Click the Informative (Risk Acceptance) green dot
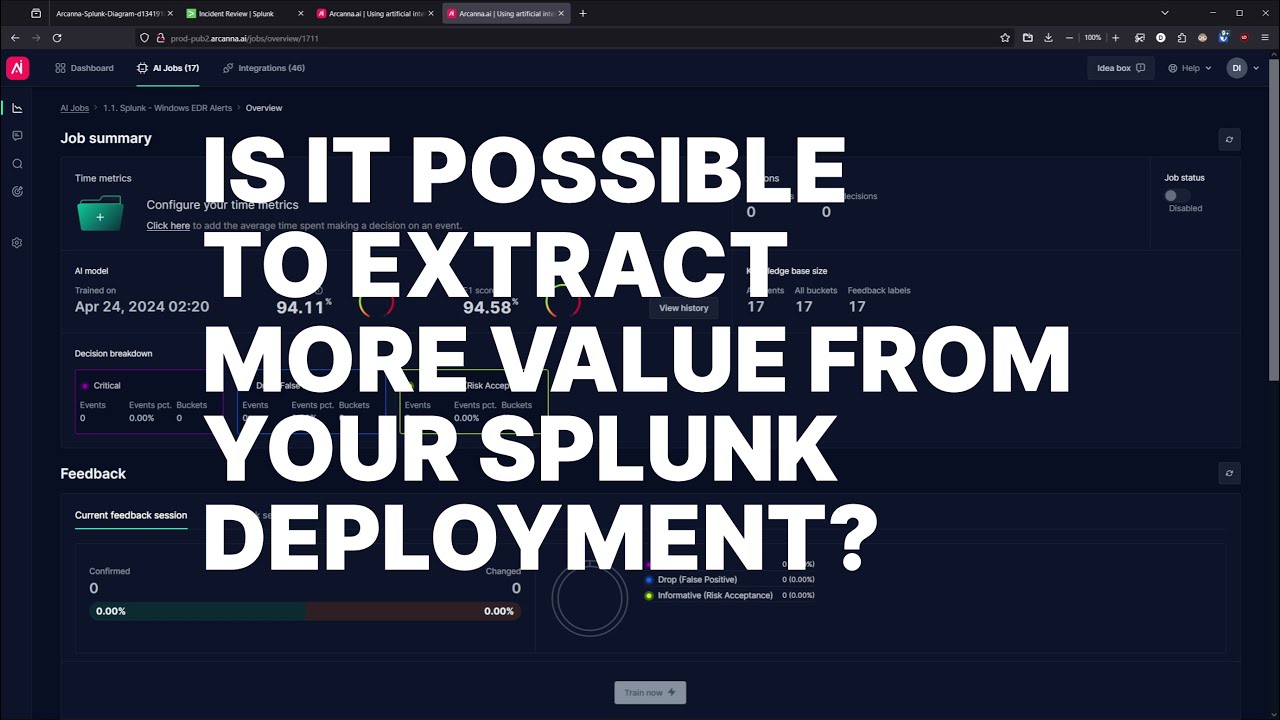Image resolution: width=1280 pixels, height=720 pixels. click(649, 596)
